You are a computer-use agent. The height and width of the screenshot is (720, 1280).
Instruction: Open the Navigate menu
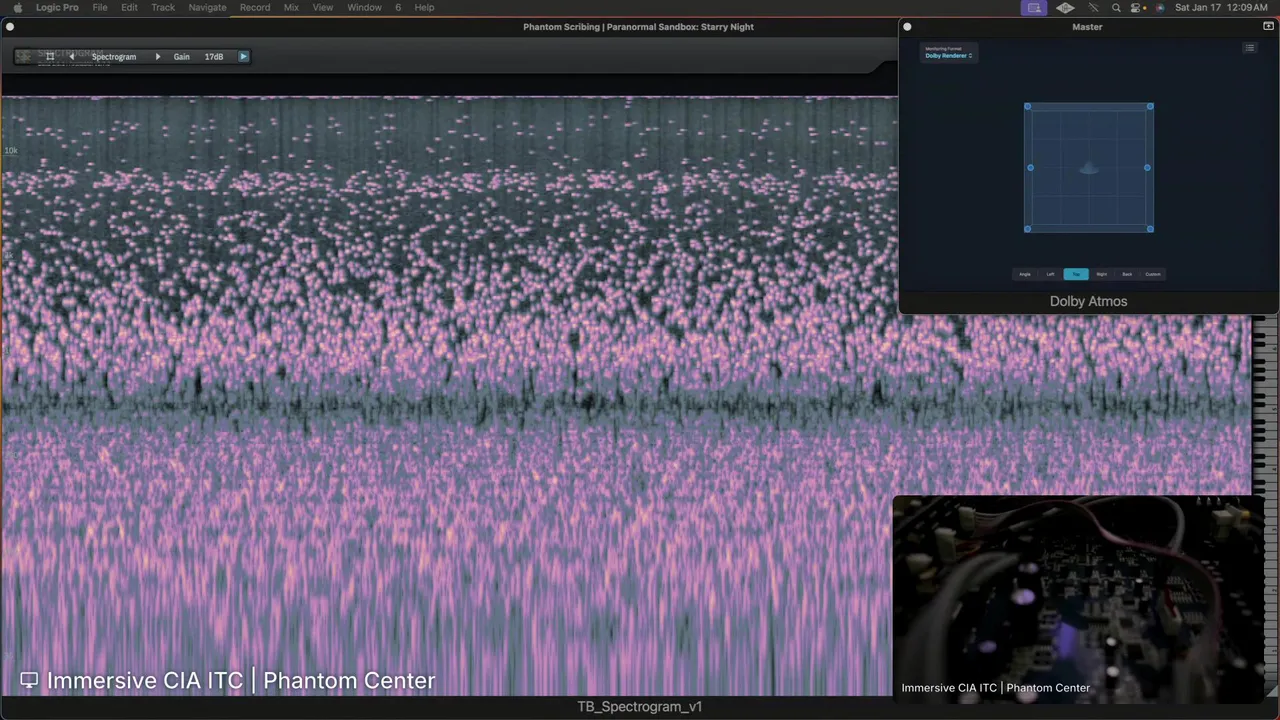pyautogui.click(x=207, y=7)
